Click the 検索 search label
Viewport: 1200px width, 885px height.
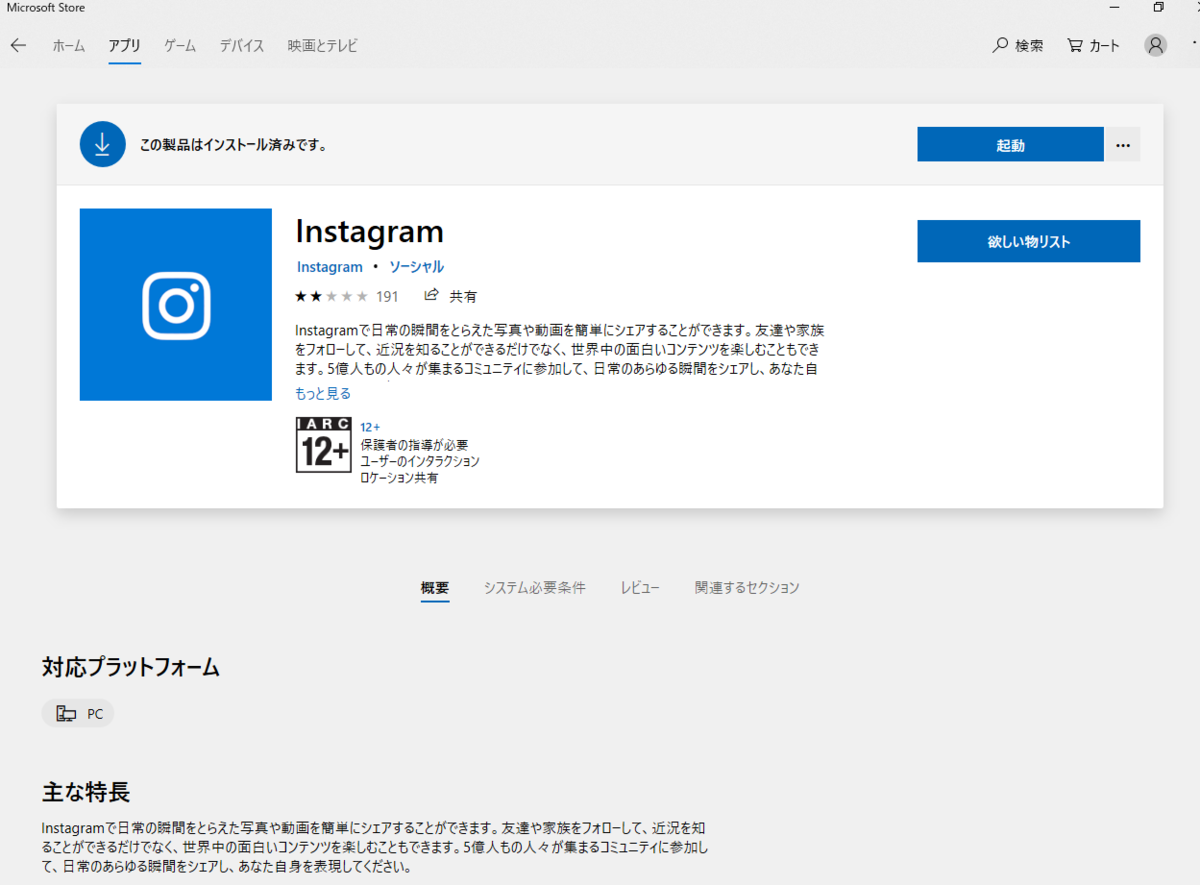pos(1029,46)
